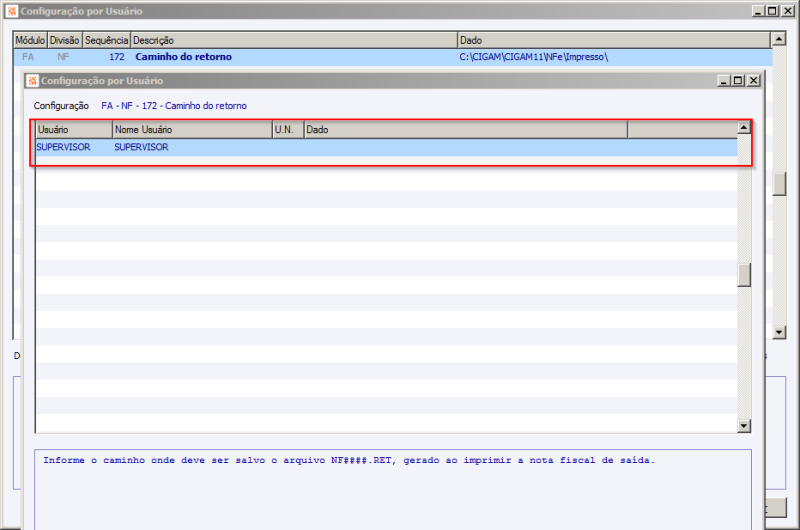Maximize the outer Configuração por Usuário window
The image size is (800, 530).
point(772,11)
